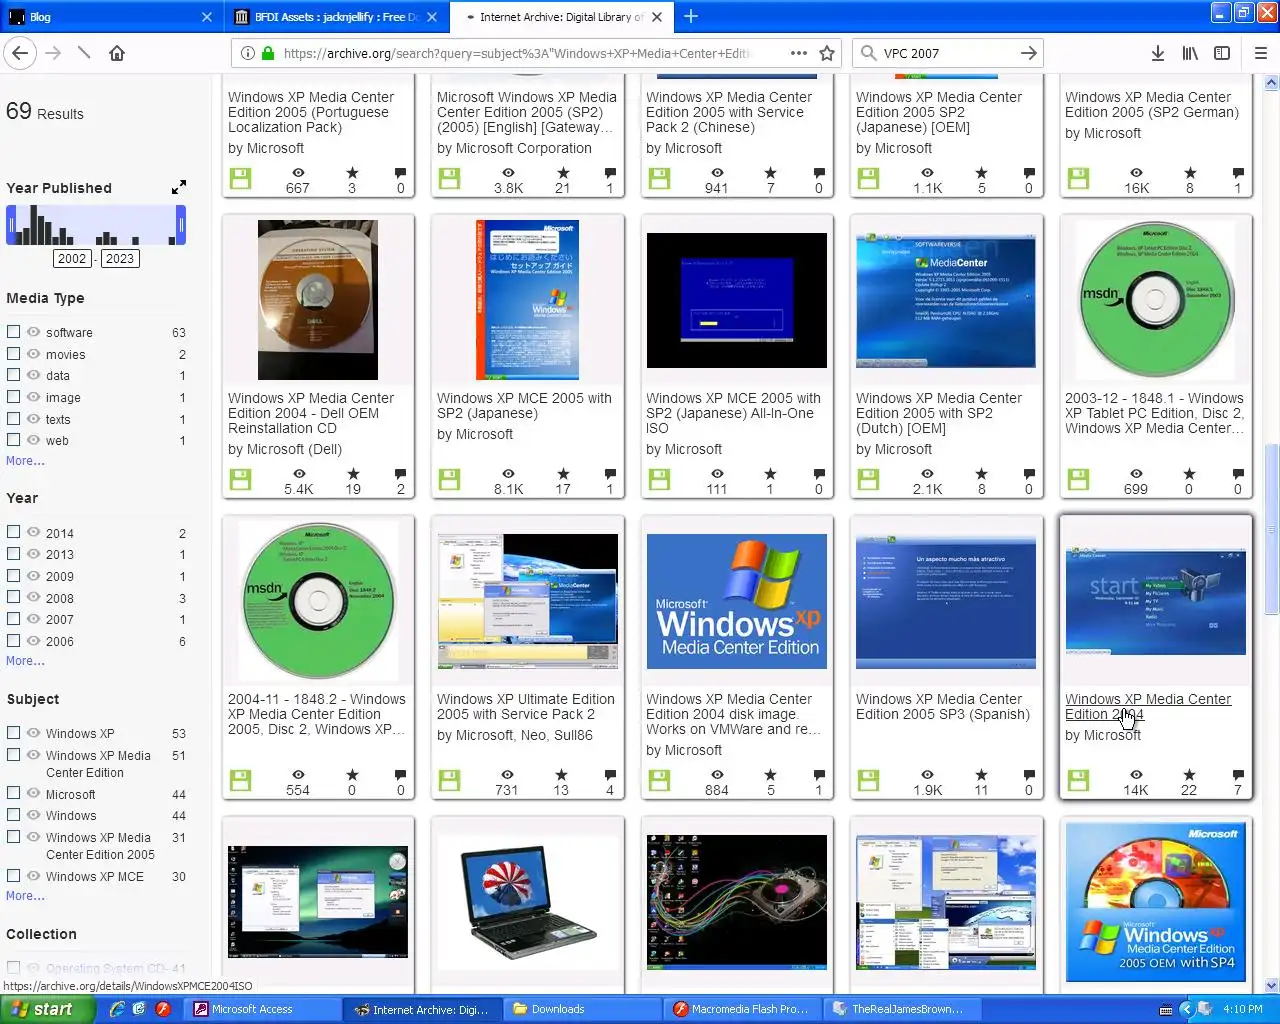Click magnifier icon in the search box
This screenshot has height=1024, width=1280.
tap(868, 53)
